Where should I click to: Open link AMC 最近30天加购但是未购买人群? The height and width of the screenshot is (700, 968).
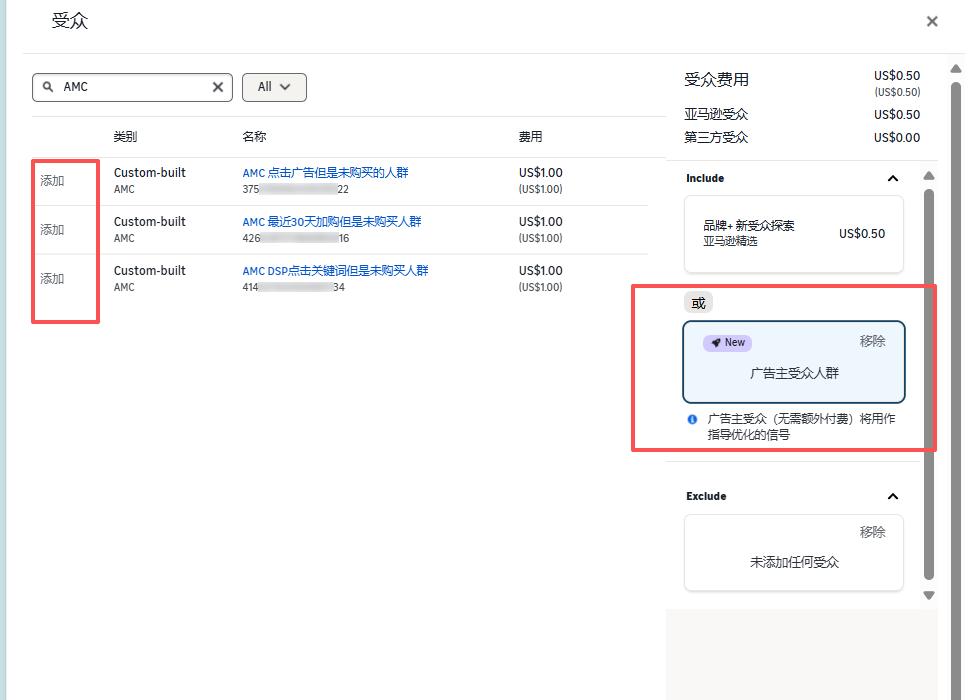click(x=332, y=222)
